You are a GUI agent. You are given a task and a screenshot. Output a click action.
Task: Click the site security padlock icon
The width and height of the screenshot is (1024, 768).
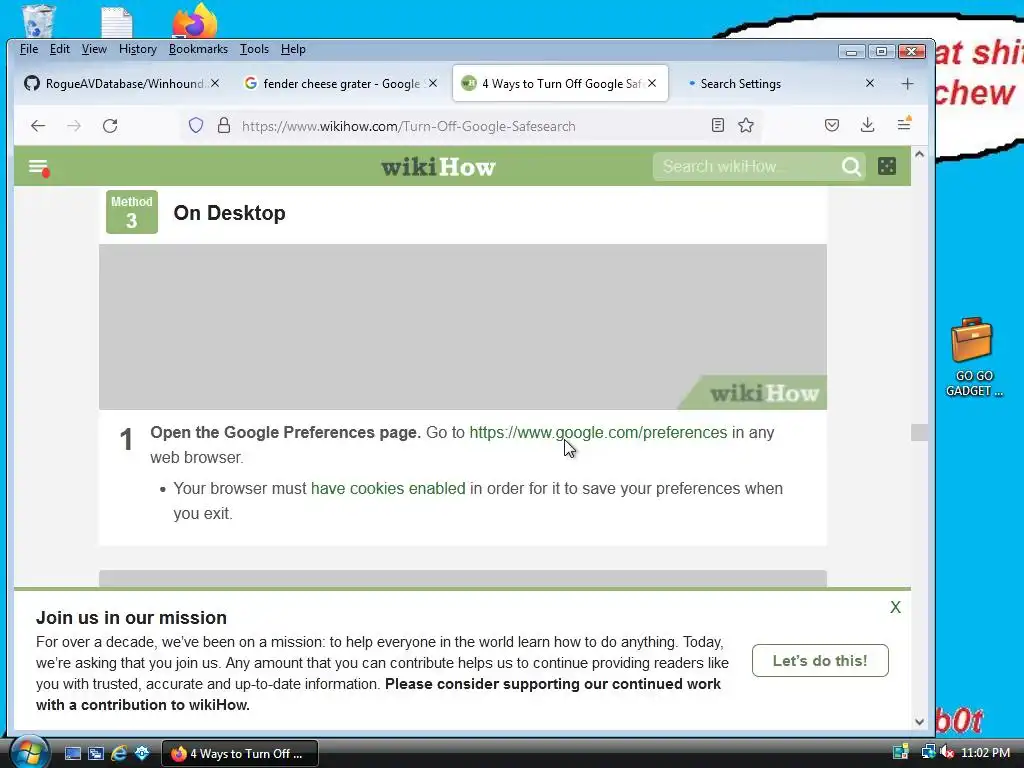tap(224, 125)
